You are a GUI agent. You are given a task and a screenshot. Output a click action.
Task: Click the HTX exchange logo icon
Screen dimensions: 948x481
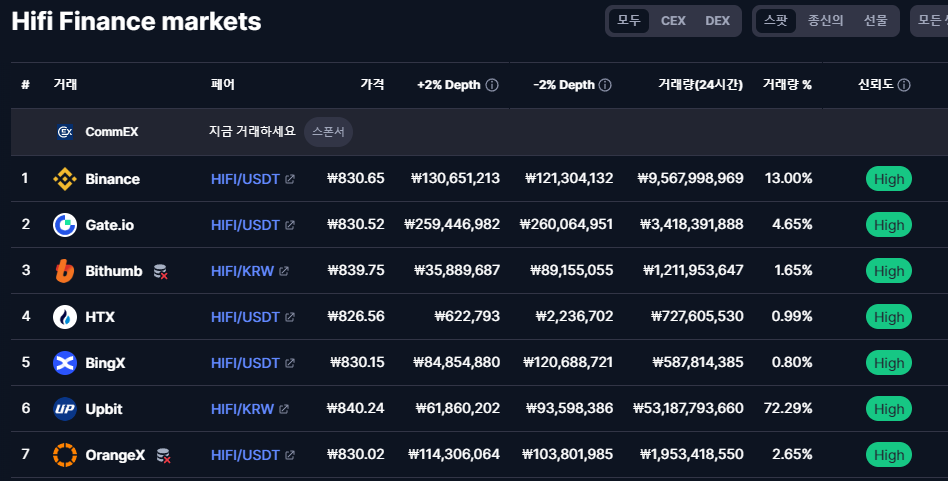65,317
